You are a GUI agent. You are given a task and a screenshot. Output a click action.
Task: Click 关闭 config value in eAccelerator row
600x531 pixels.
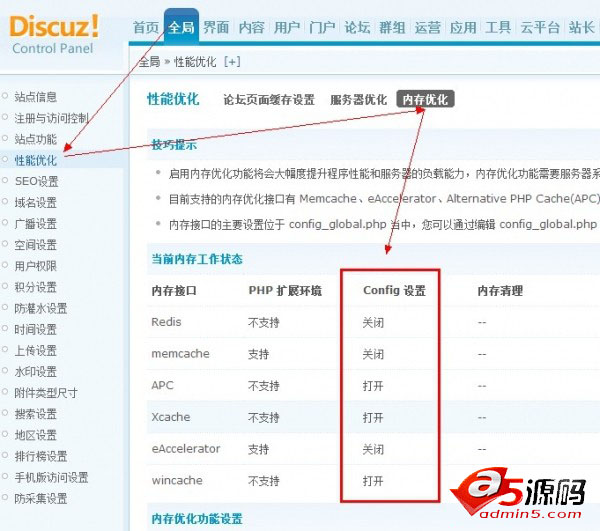373,449
